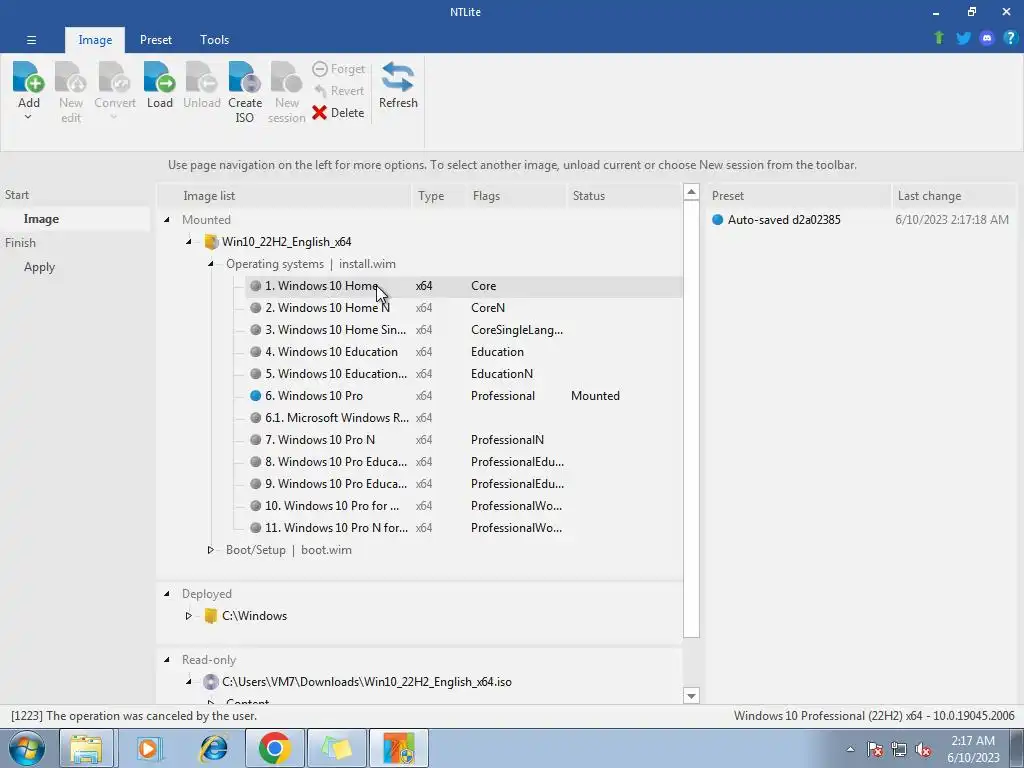Click the Create ISO icon
The width and height of the screenshot is (1024, 768).
tap(245, 77)
